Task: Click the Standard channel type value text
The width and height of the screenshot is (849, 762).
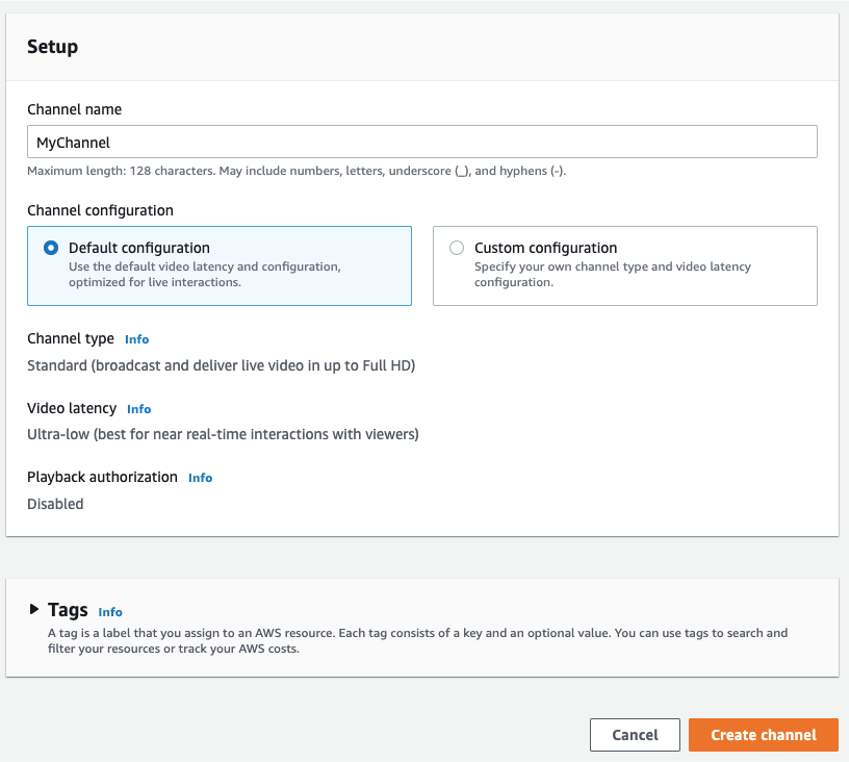Action: coord(221,366)
